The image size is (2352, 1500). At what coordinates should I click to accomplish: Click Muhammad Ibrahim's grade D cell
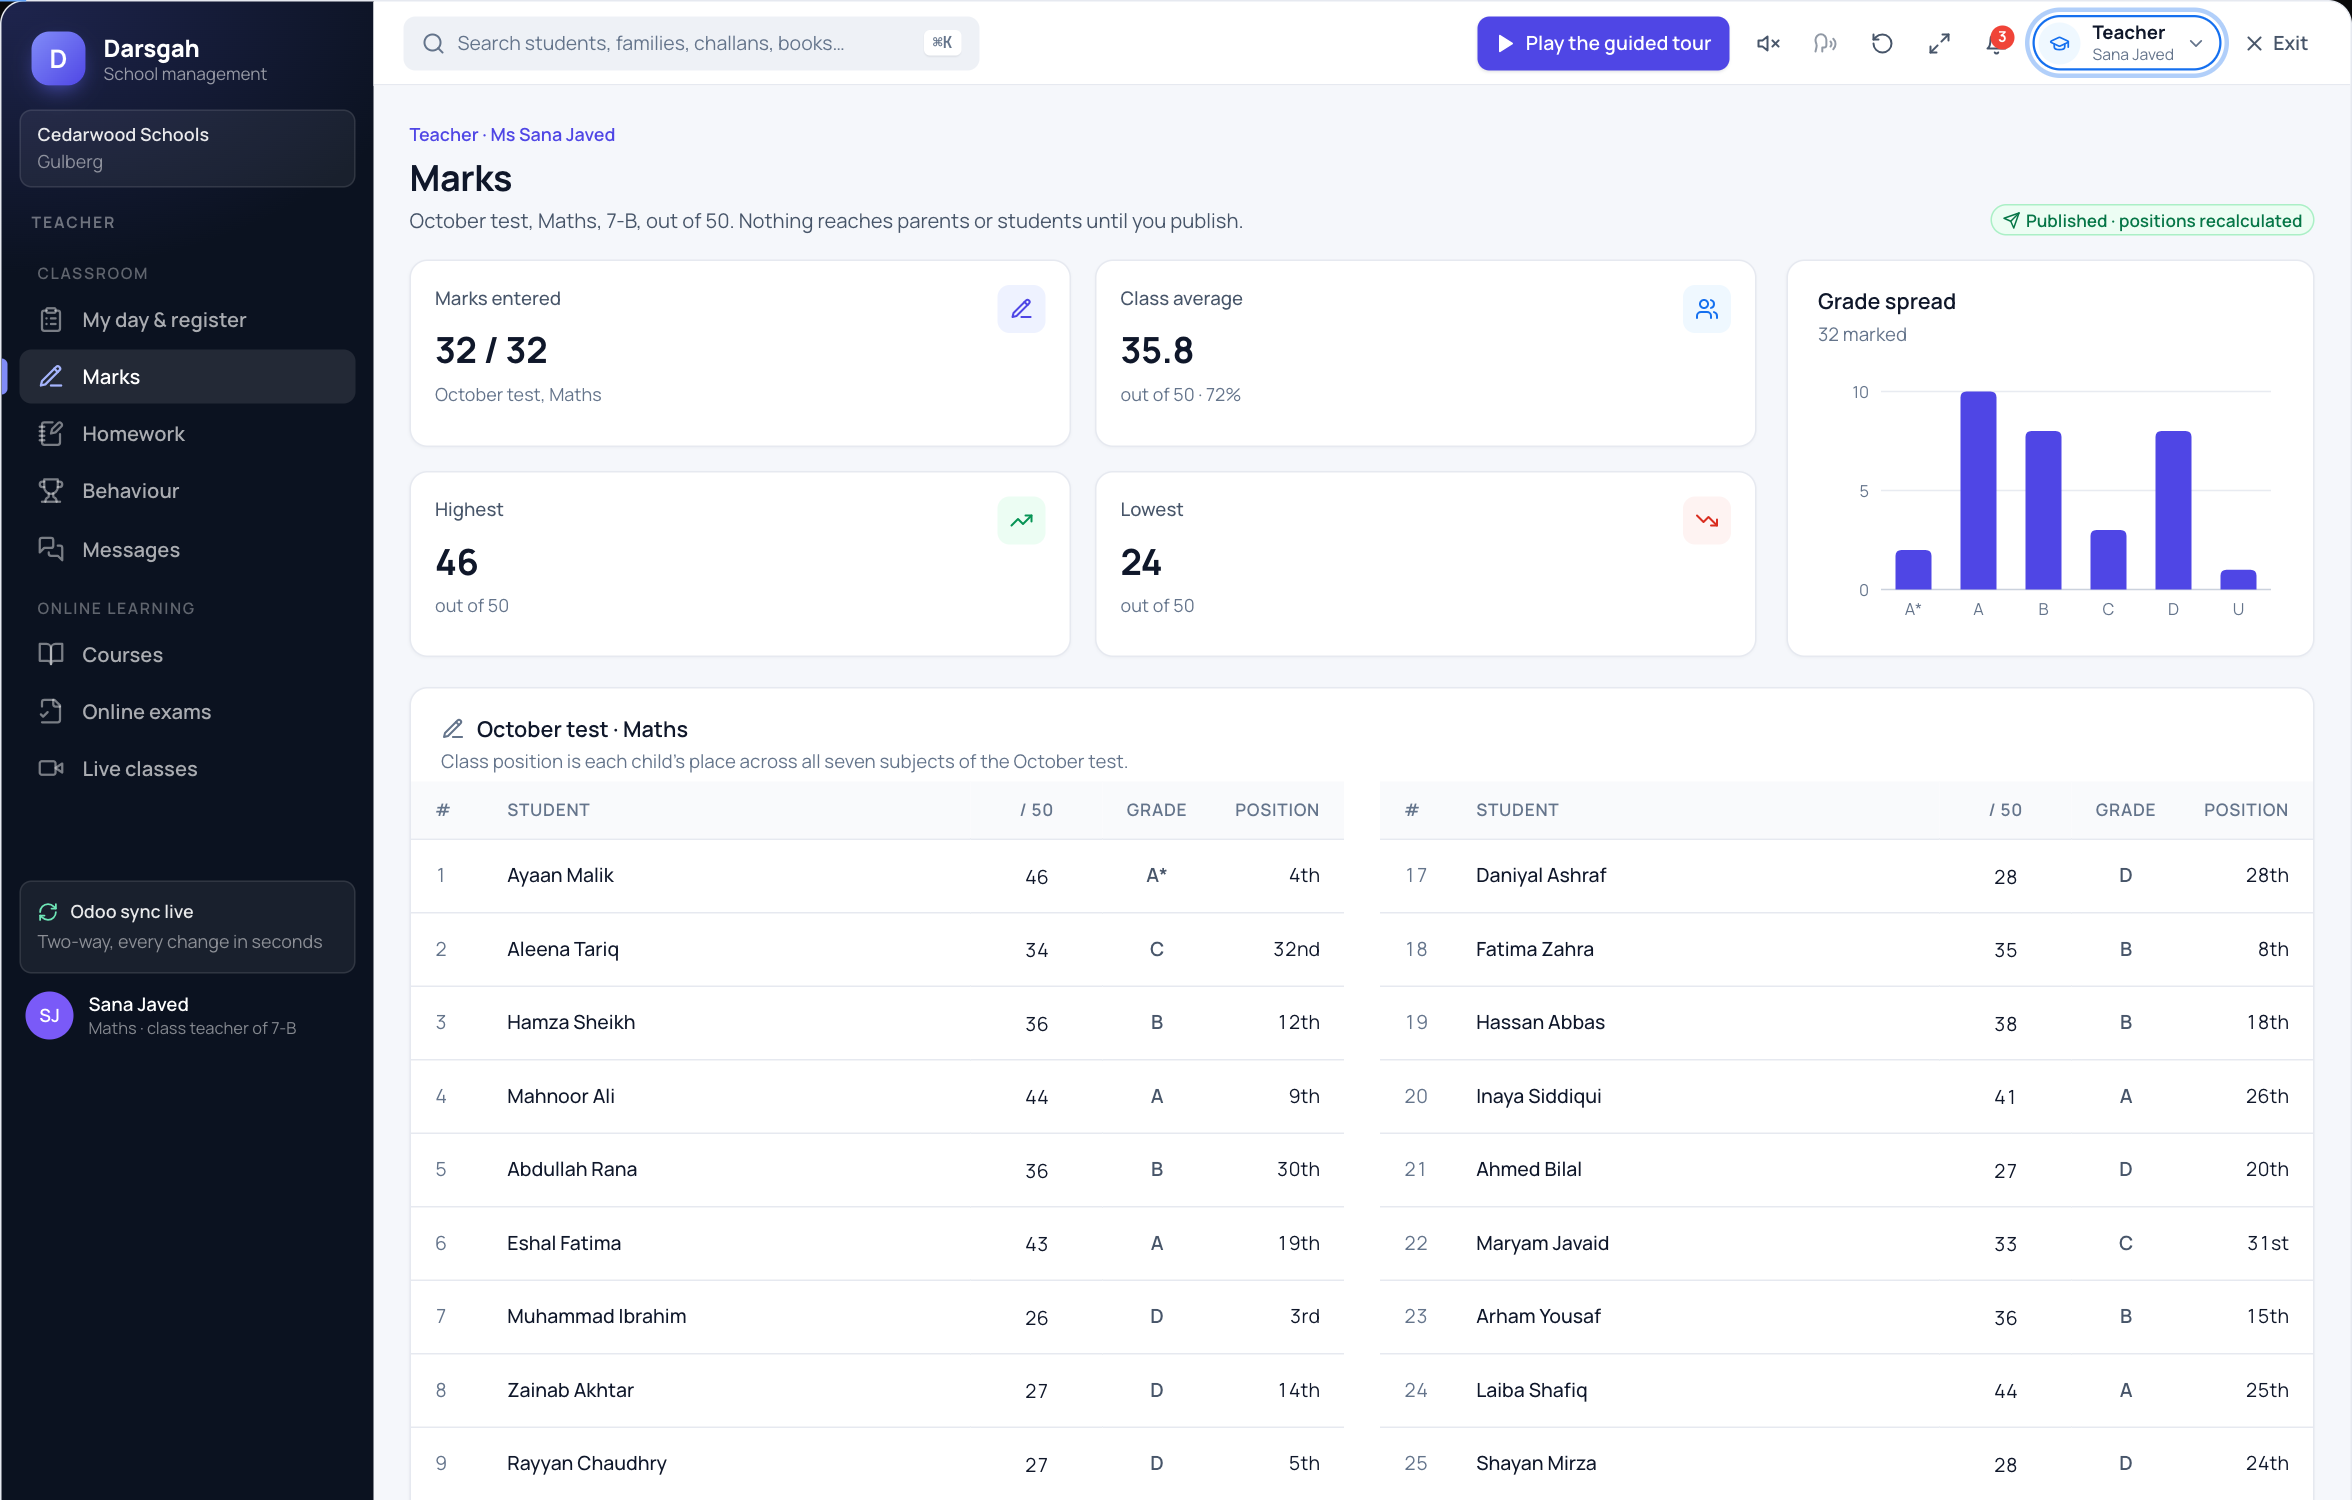pos(1156,1317)
